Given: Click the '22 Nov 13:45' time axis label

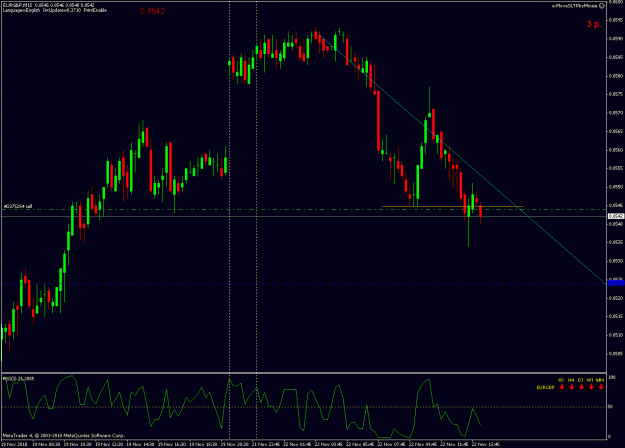Looking at the screenshot, I should click(486, 444).
